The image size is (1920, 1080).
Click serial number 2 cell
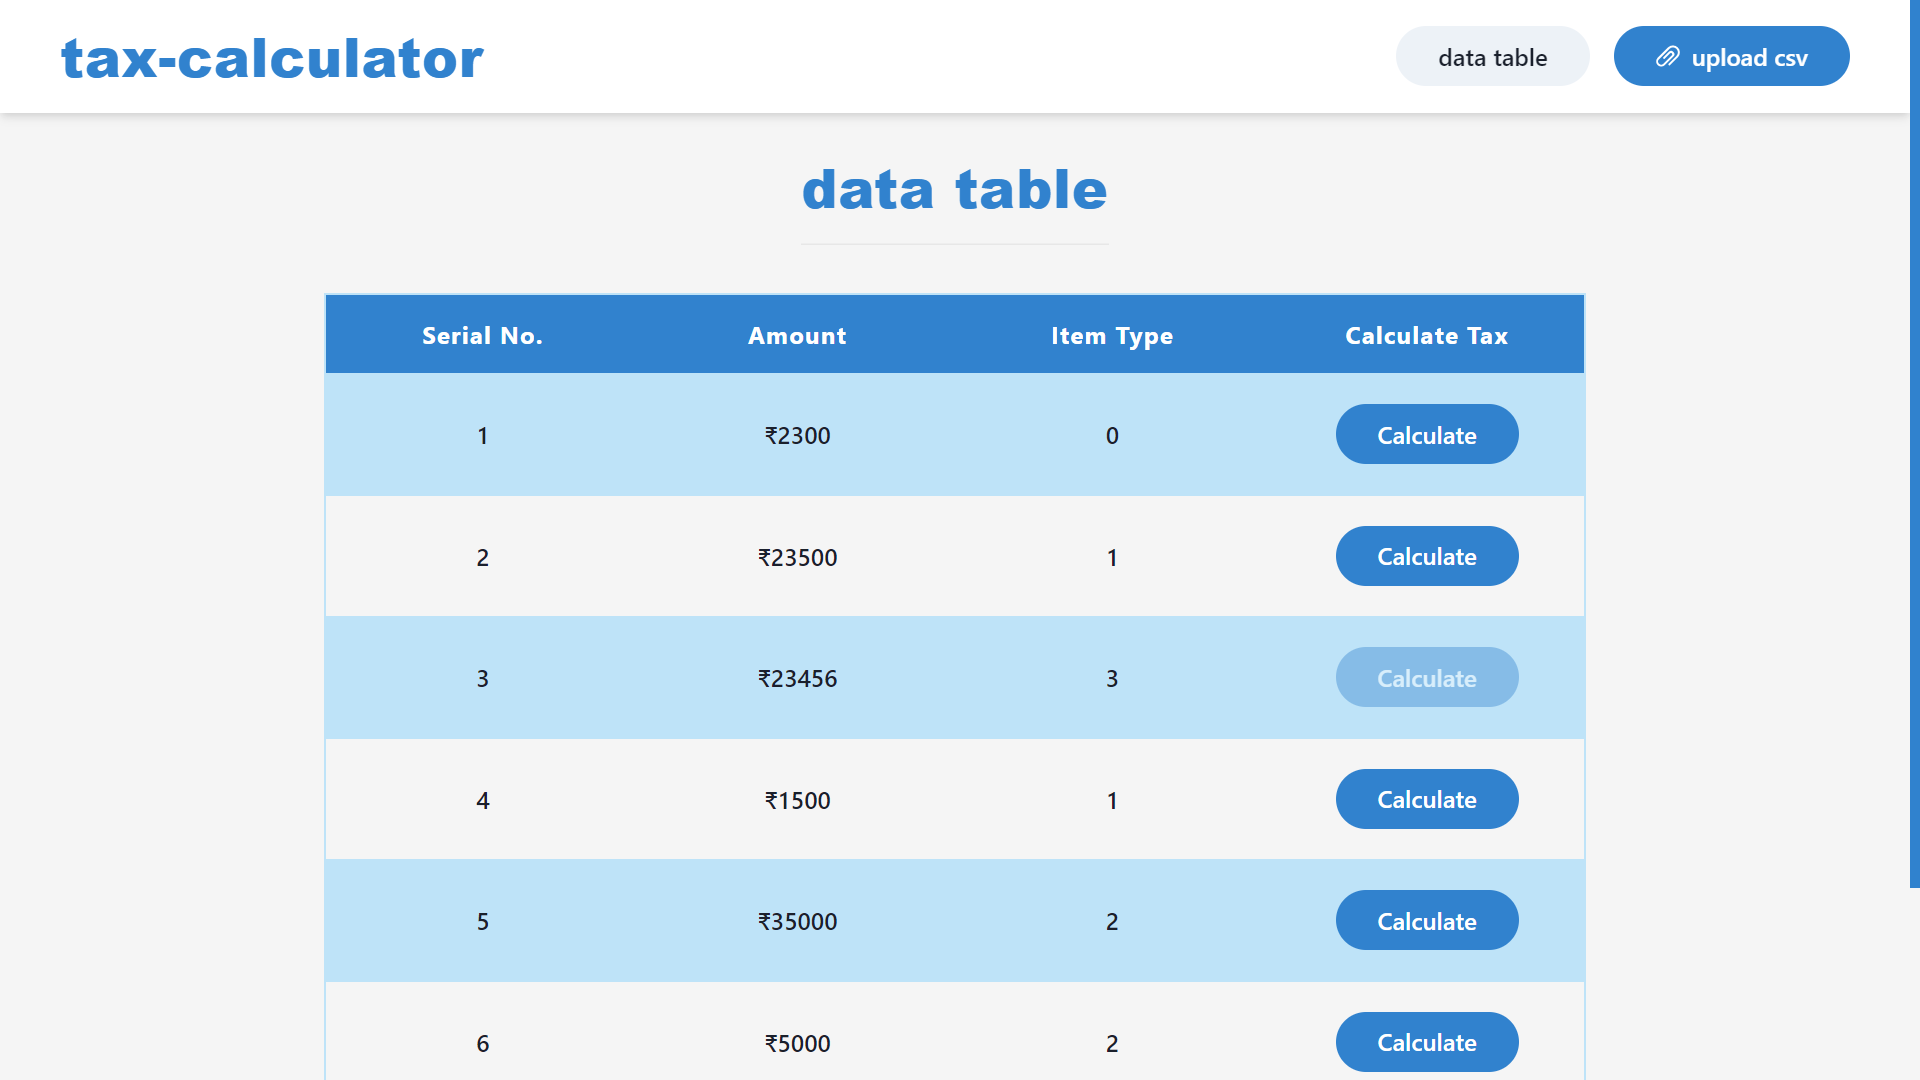[x=482, y=558]
